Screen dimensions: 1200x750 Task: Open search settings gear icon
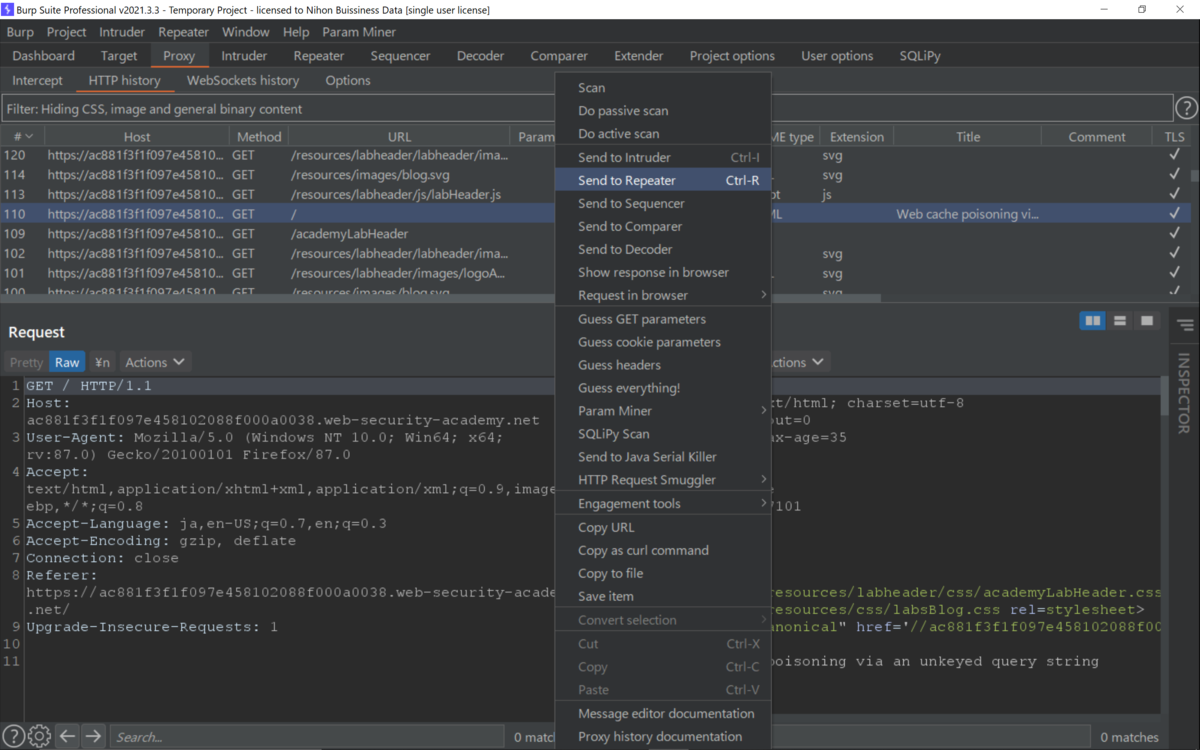click(x=40, y=736)
